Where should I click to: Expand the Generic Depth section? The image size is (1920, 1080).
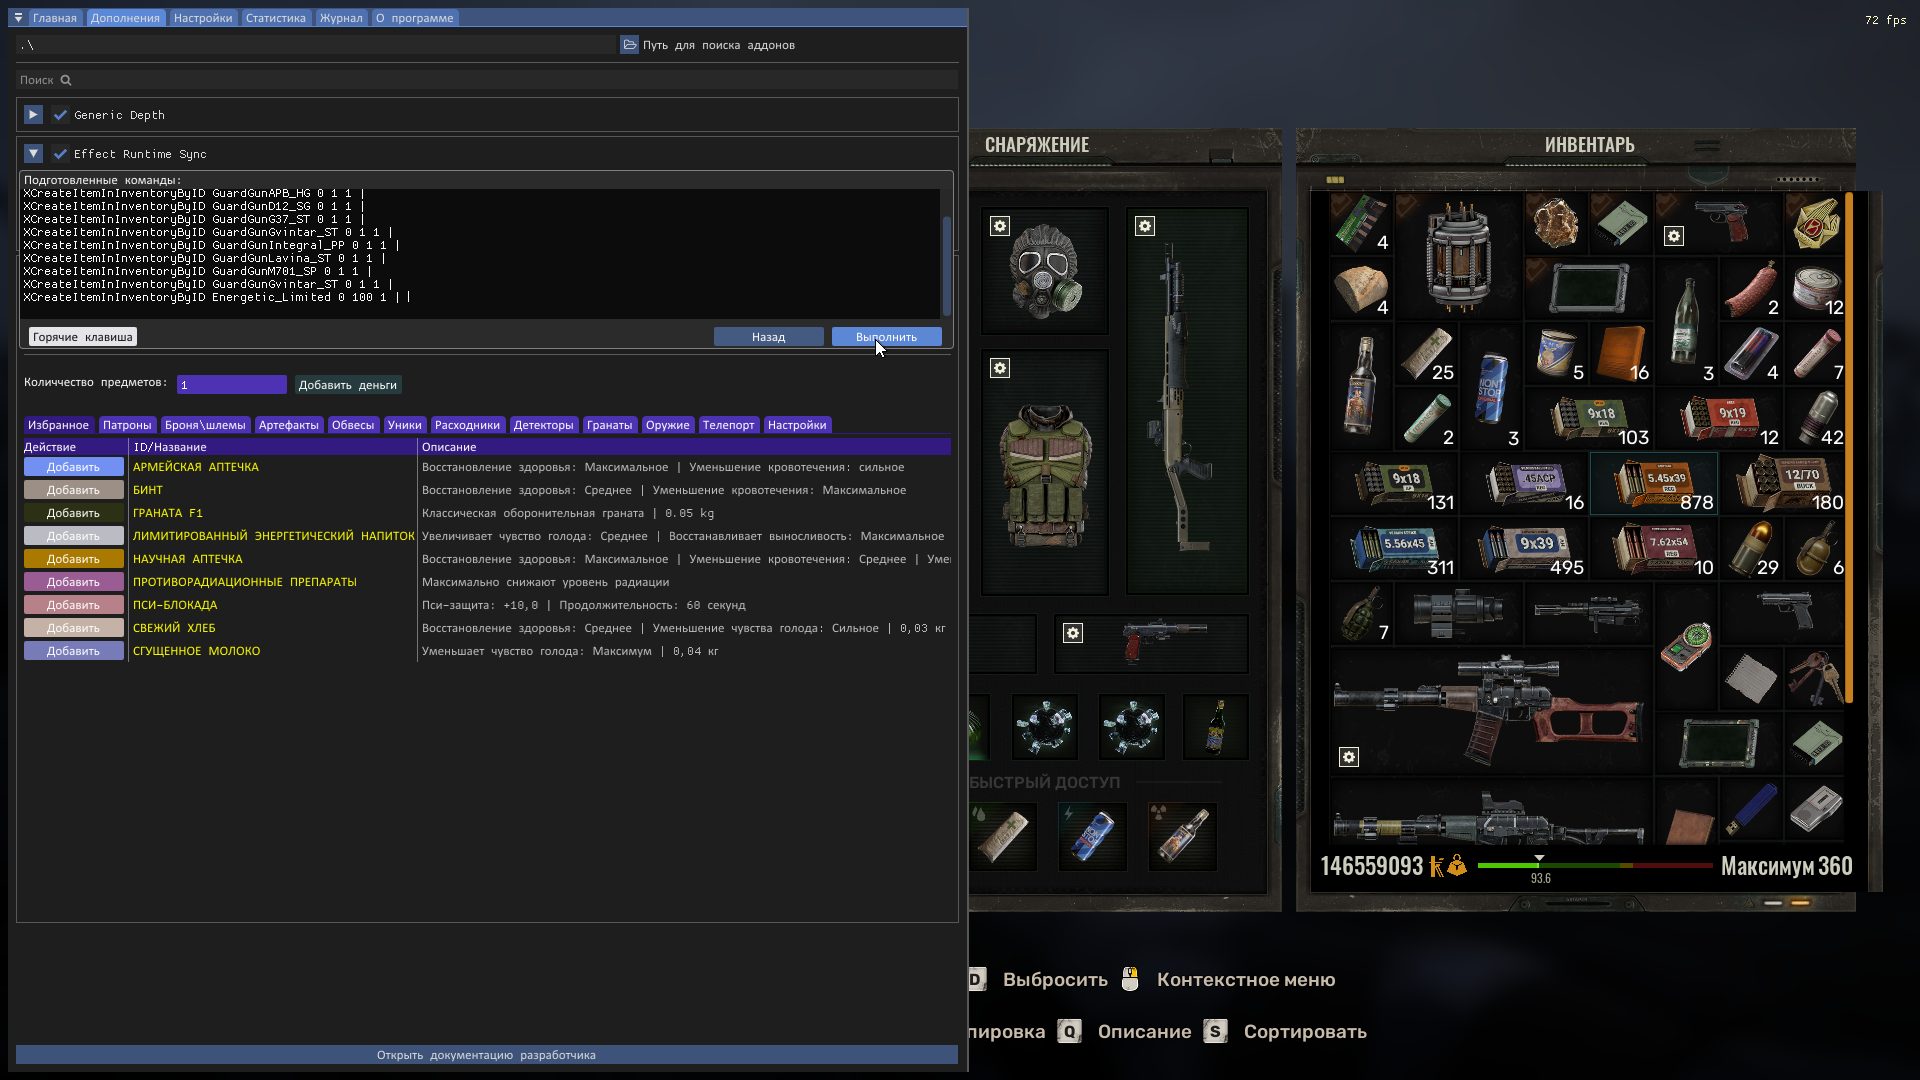(33, 114)
